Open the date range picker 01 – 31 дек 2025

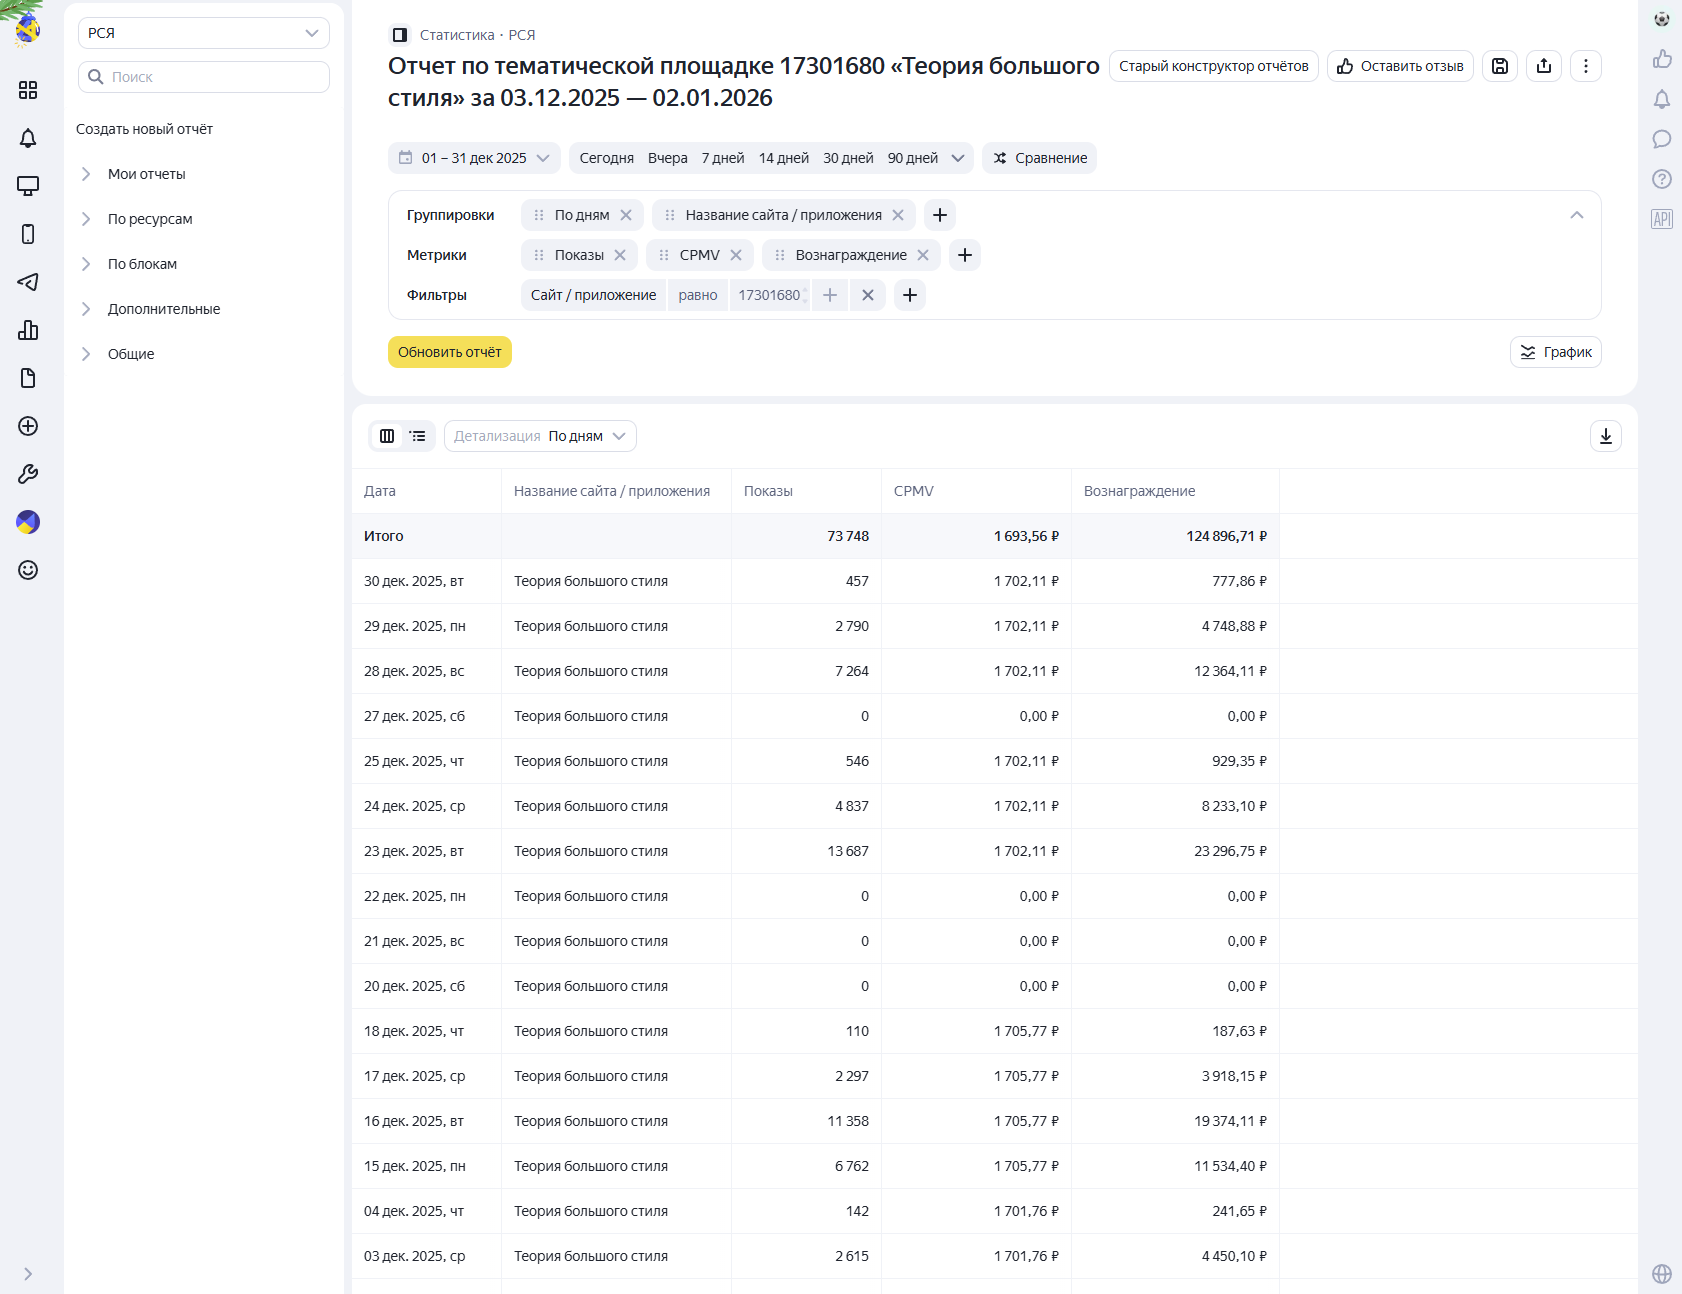tap(474, 158)
